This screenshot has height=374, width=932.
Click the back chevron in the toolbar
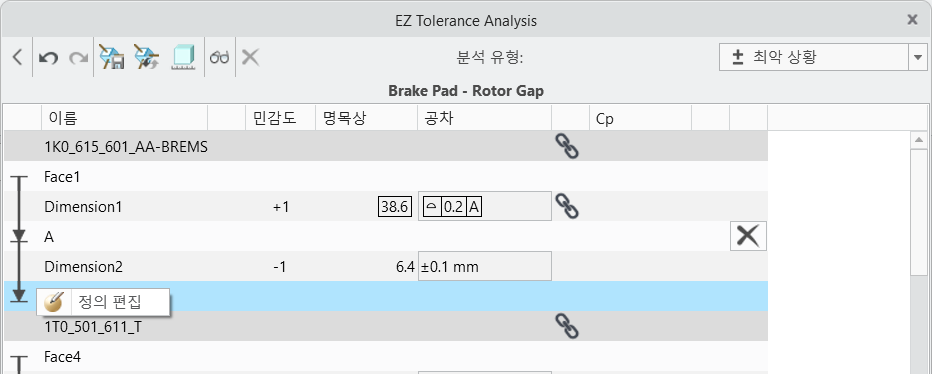coord(17,57)
